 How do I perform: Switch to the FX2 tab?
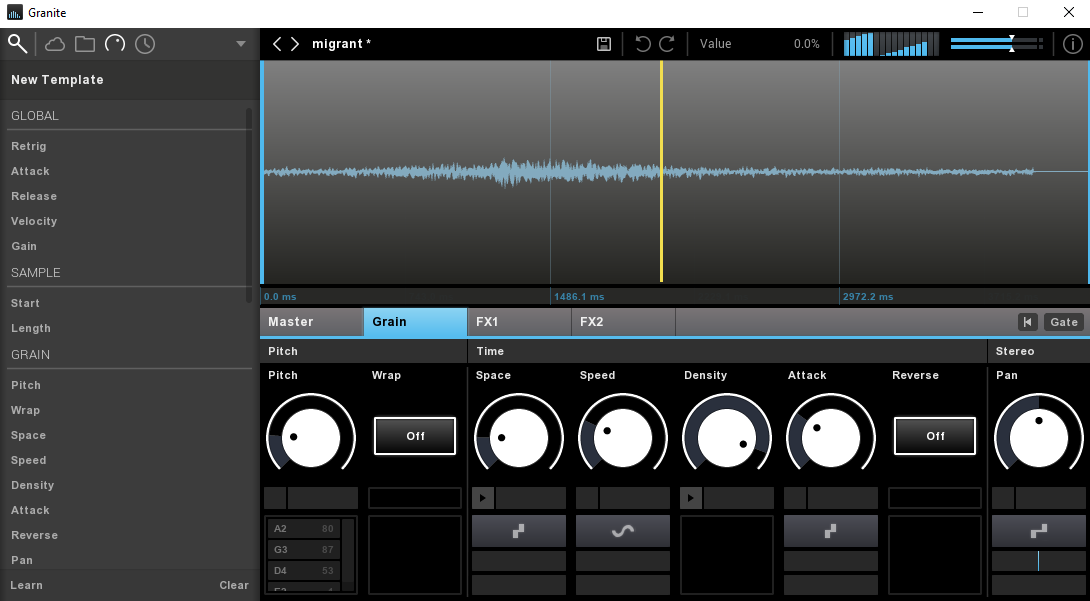pyautogui.click(x=624, y=322)
